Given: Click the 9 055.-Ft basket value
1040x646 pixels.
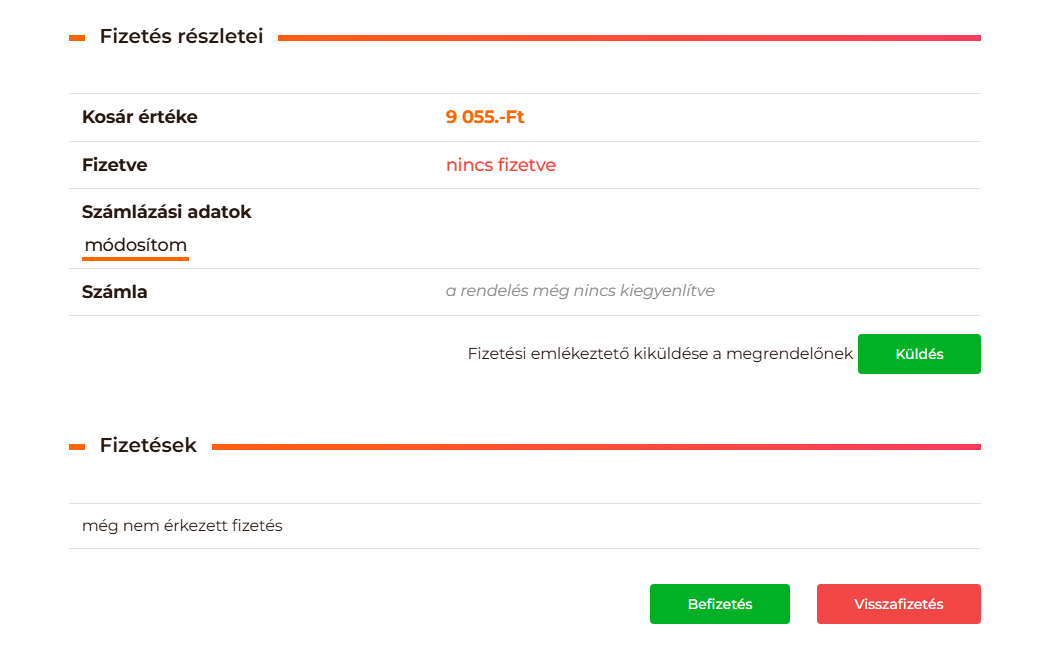Looking at the screenshot, I should 485,117.
